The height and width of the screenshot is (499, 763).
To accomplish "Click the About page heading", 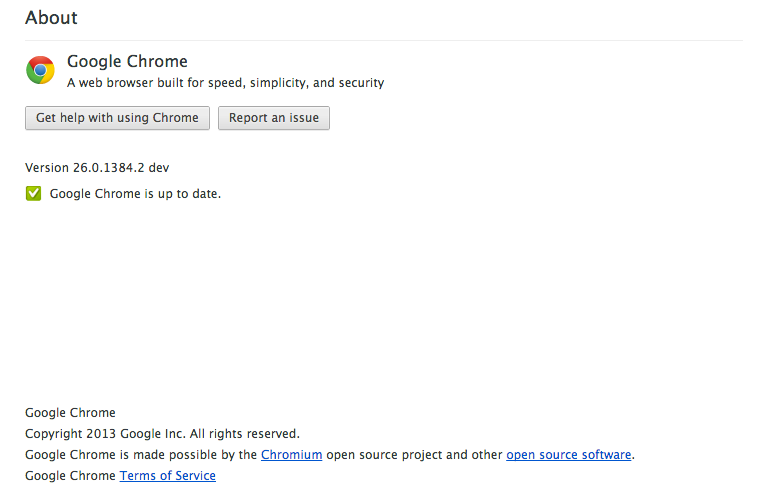I will coord(51,18).
